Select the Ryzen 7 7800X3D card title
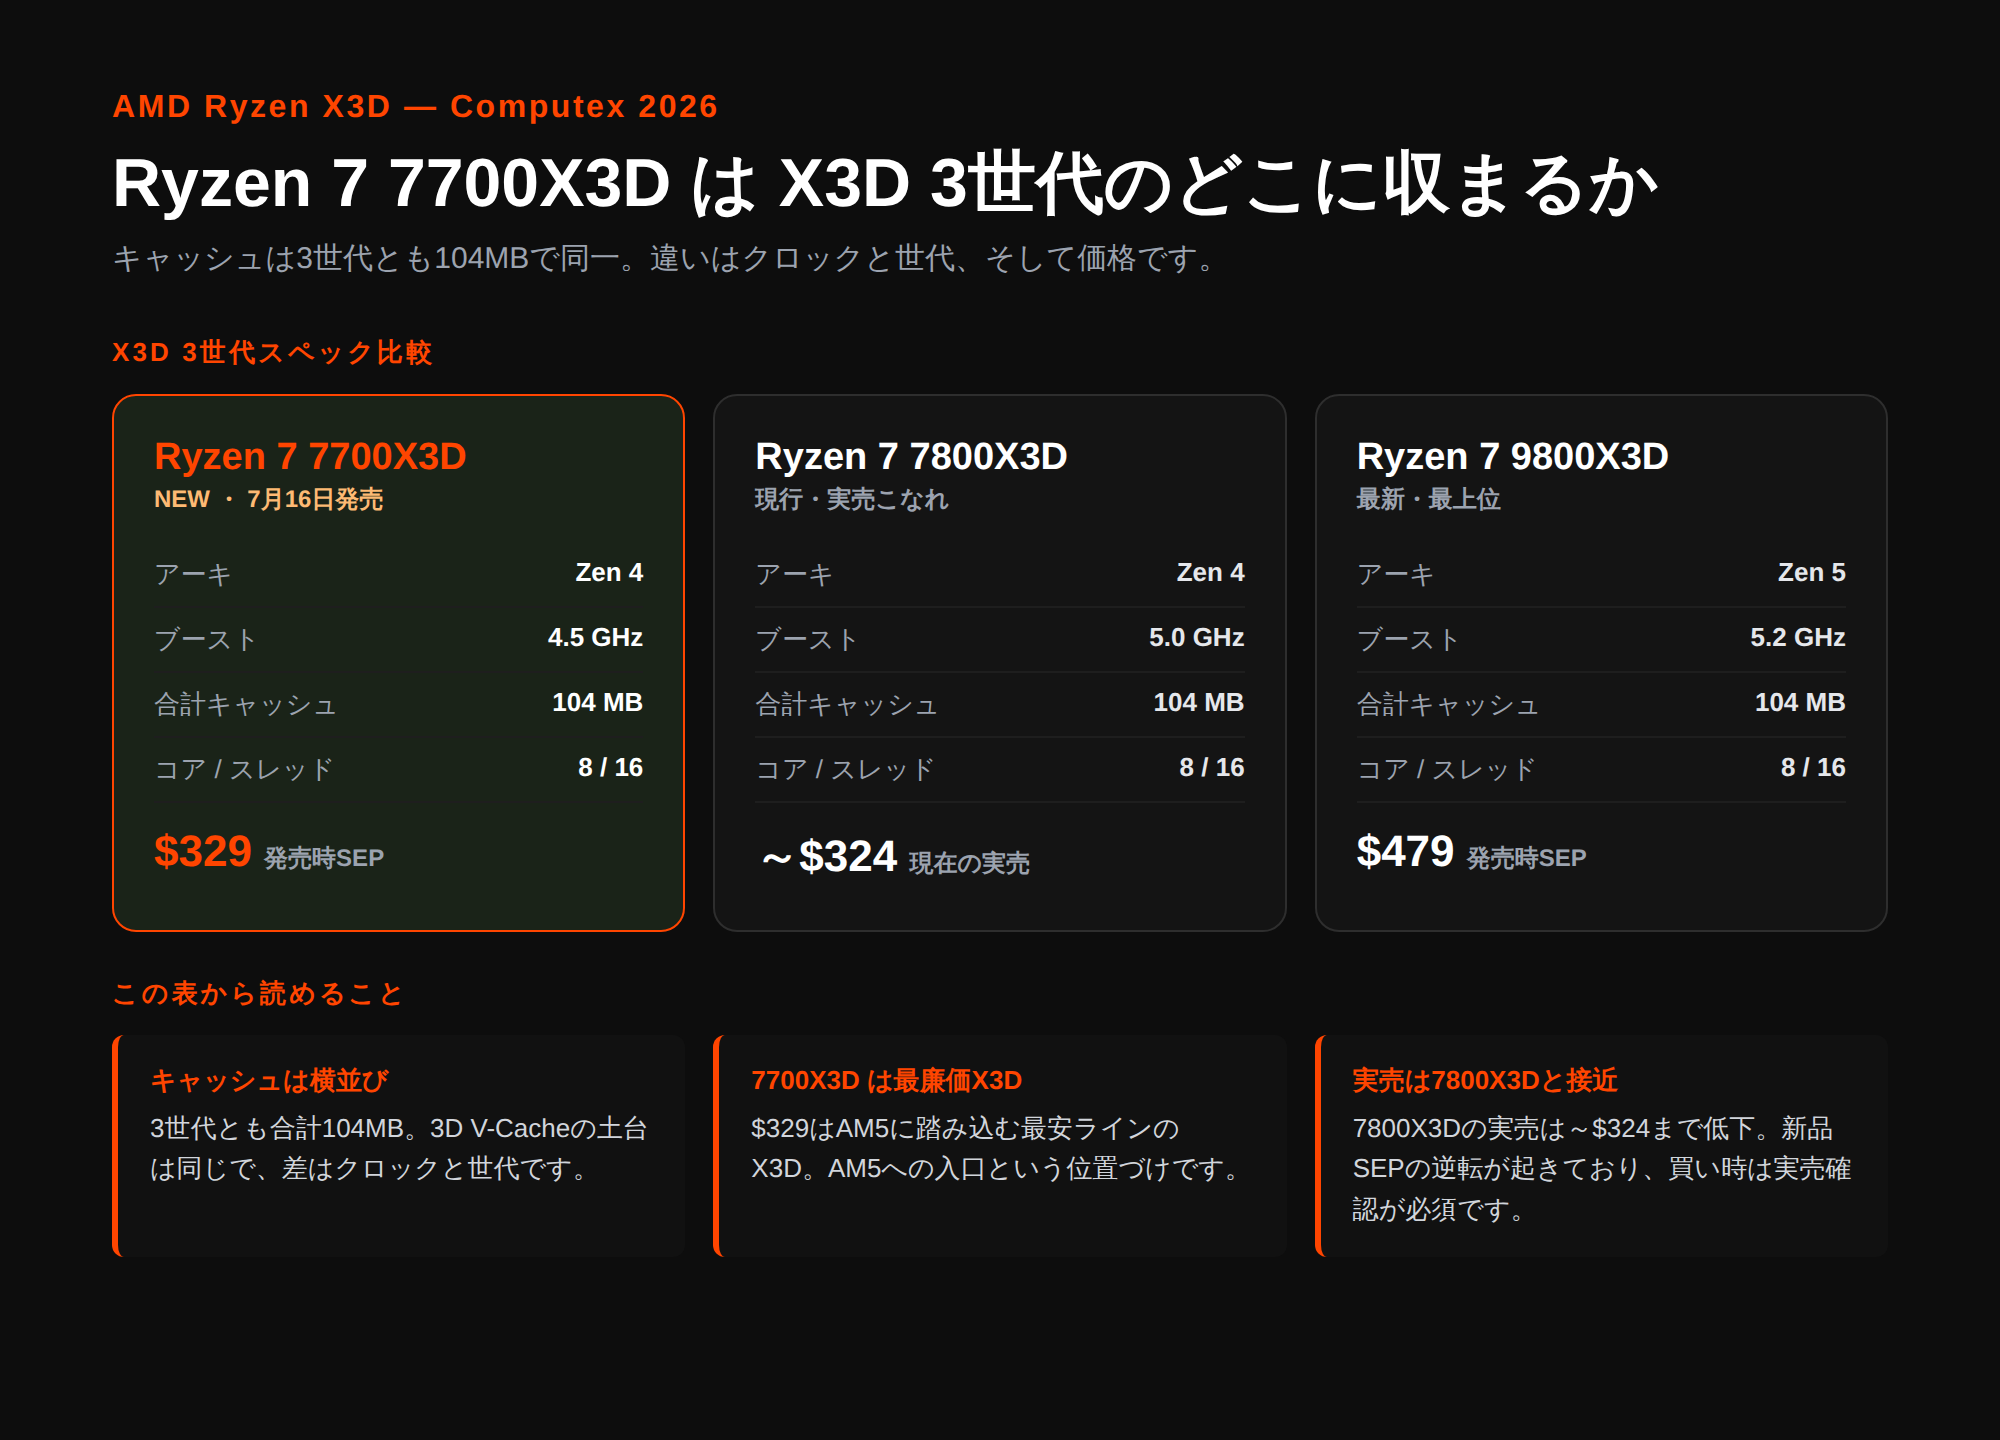The height and width of the screenshot is (1440, 2000). click(911, 456)
